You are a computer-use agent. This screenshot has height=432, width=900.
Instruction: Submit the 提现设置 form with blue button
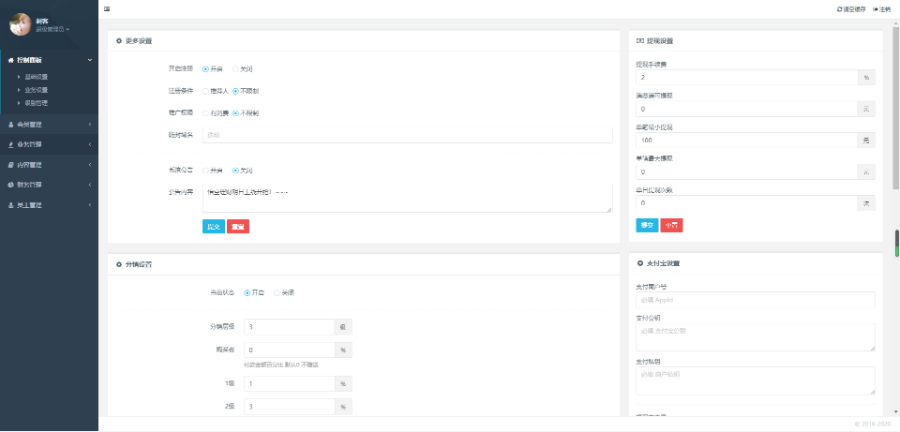647,225
